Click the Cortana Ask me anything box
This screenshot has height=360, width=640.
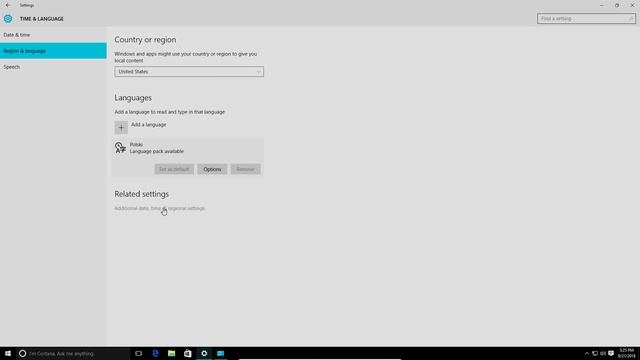pyautogui.click(x=73, y=353)
